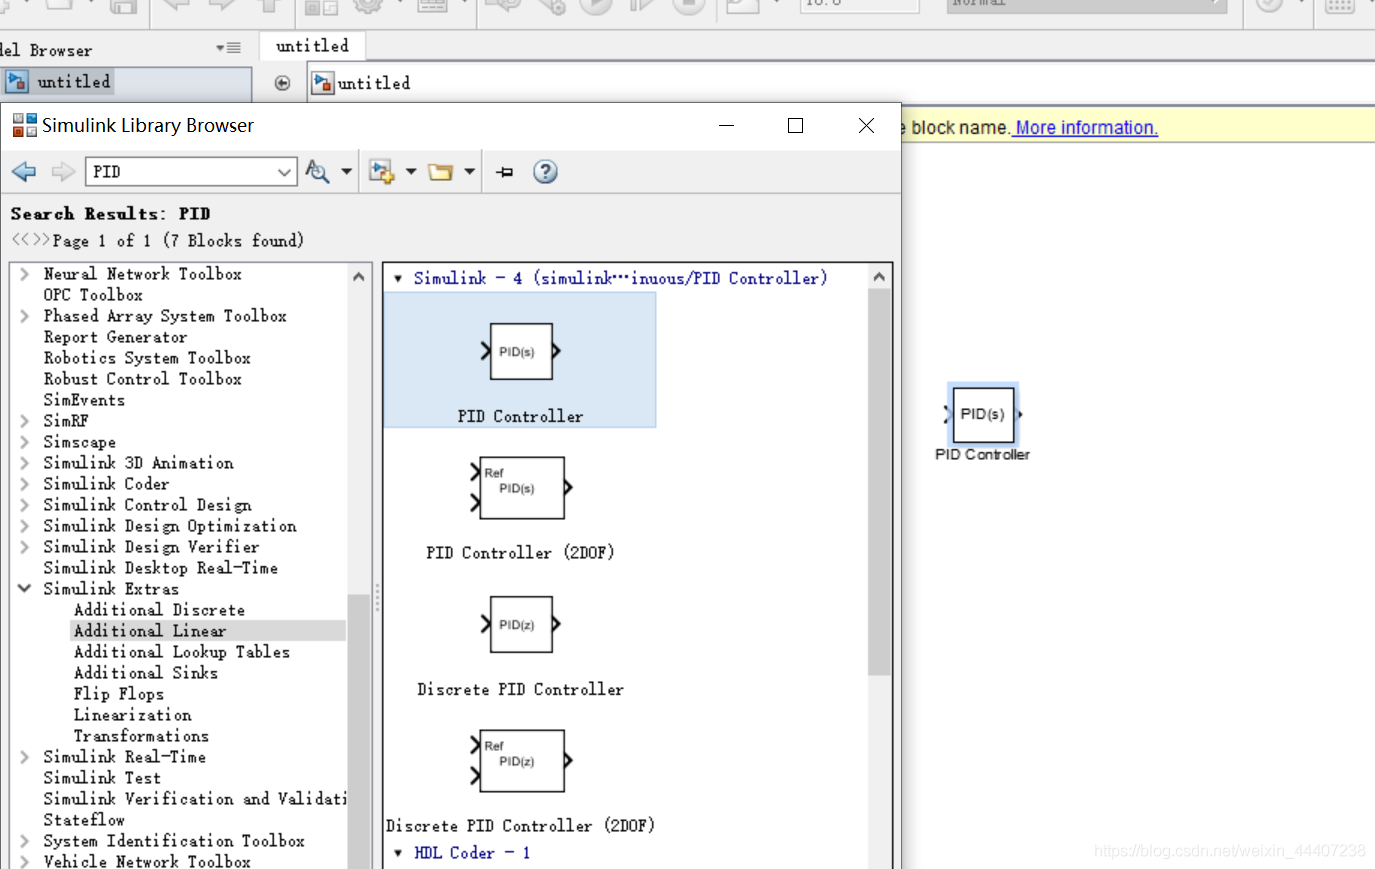Screen dimensions: 1375x869
Task: Click the untitled breadcrumb text in editor
Action: (x=374, y=83)
